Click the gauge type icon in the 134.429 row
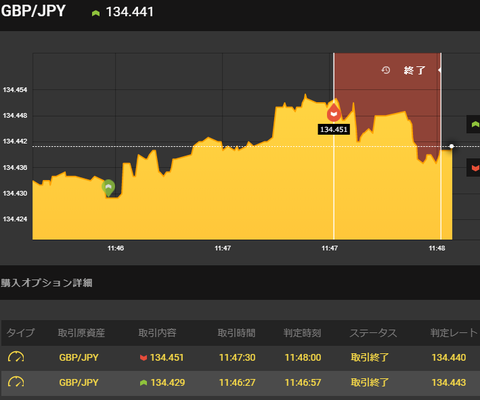Image resolution: width=480 pixels, height=400 pixels. pyautogui.click(x=16, y=382)
